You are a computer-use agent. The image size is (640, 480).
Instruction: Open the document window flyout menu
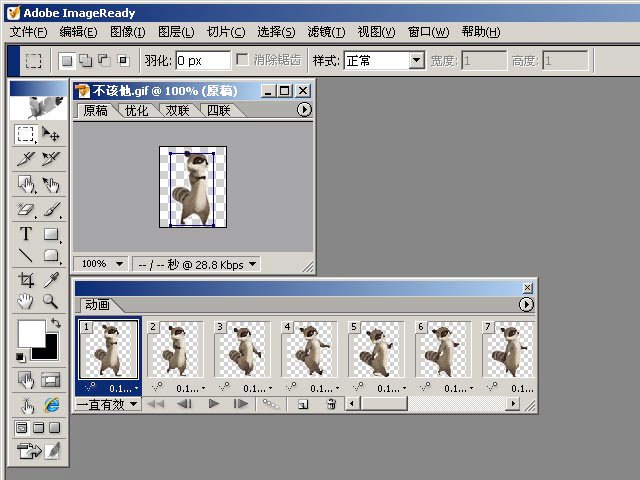pyautogui.click(x=304, y=110)
